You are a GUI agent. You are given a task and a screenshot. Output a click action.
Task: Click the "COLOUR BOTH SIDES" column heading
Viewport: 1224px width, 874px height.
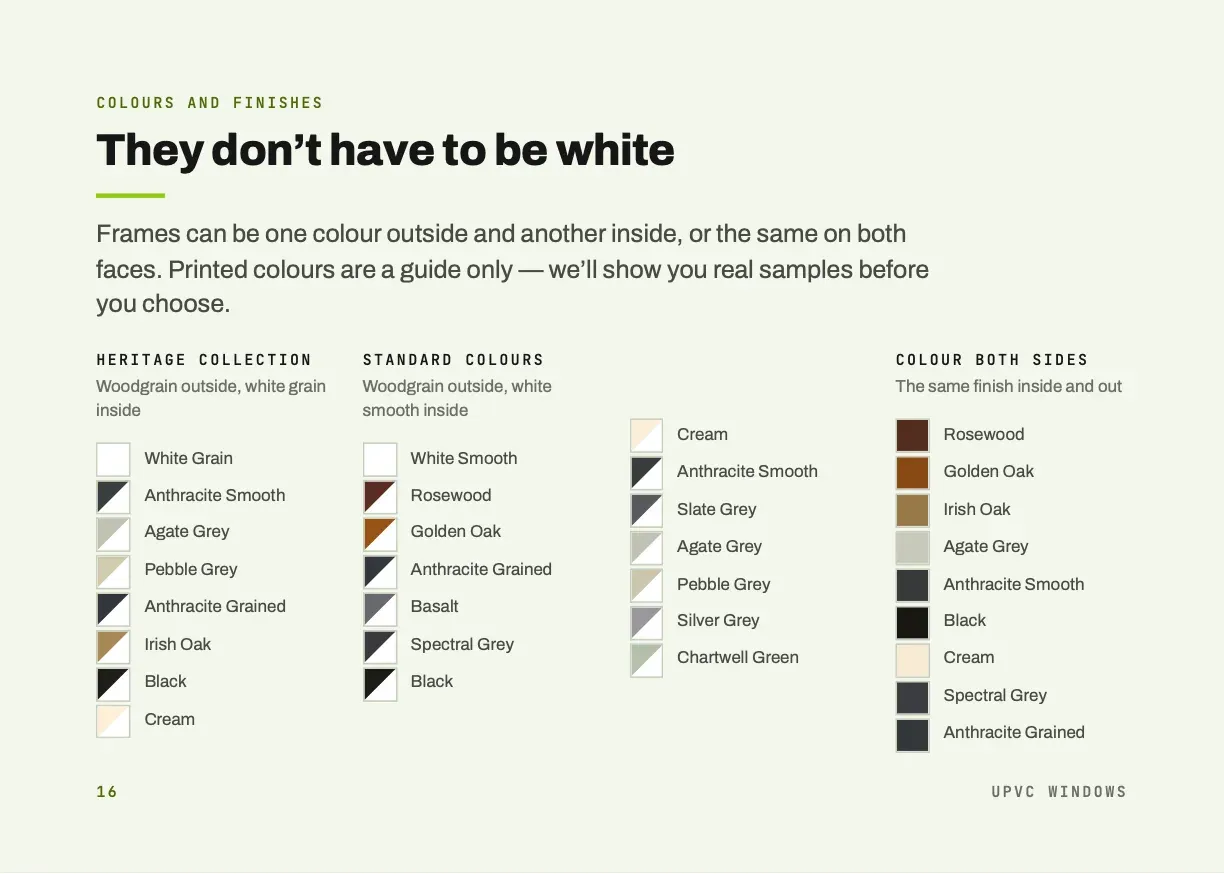pos(992,360)
